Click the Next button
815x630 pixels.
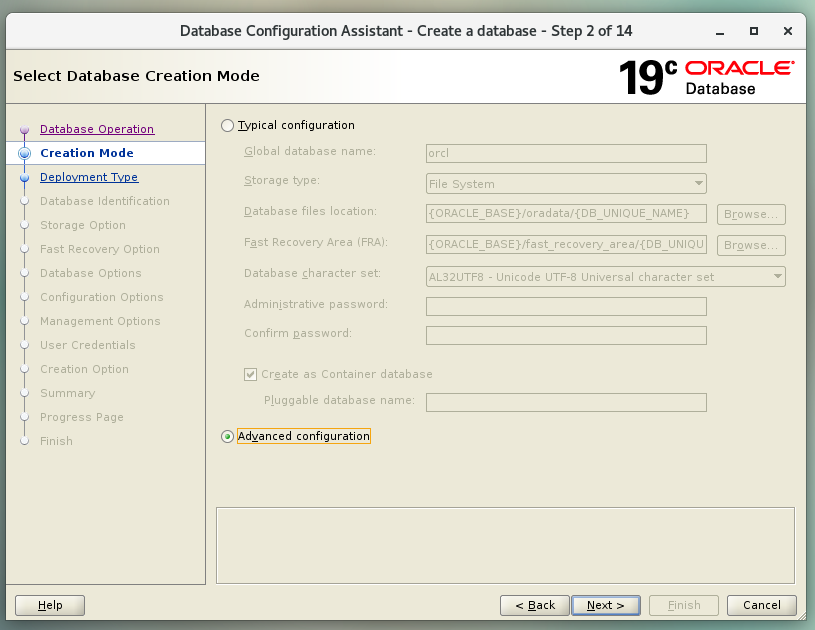605,605
